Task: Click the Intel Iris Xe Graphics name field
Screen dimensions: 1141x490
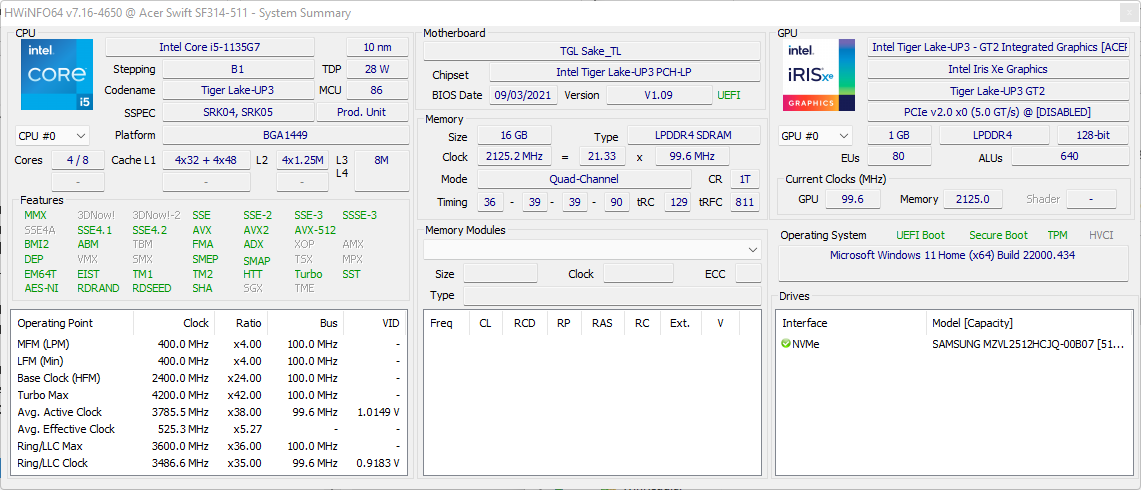Action: [x=998, y=69]
